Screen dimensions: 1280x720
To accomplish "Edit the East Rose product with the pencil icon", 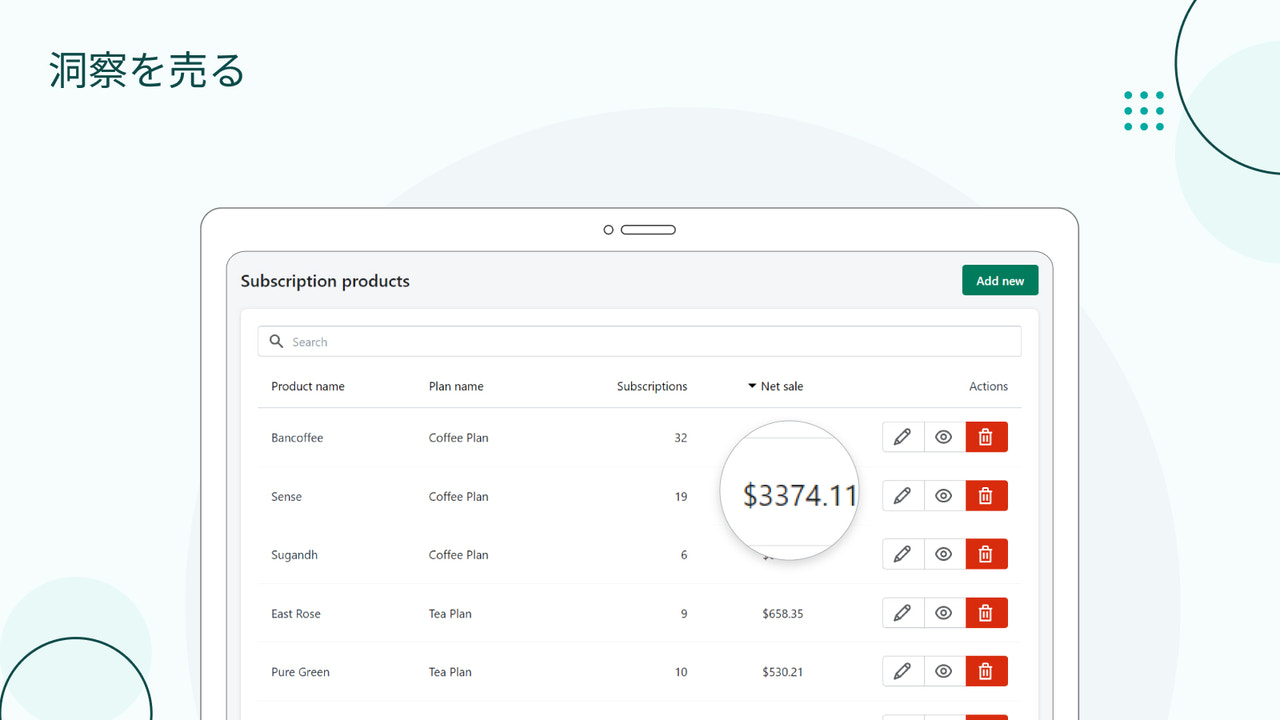I will [x=902, y=613].
